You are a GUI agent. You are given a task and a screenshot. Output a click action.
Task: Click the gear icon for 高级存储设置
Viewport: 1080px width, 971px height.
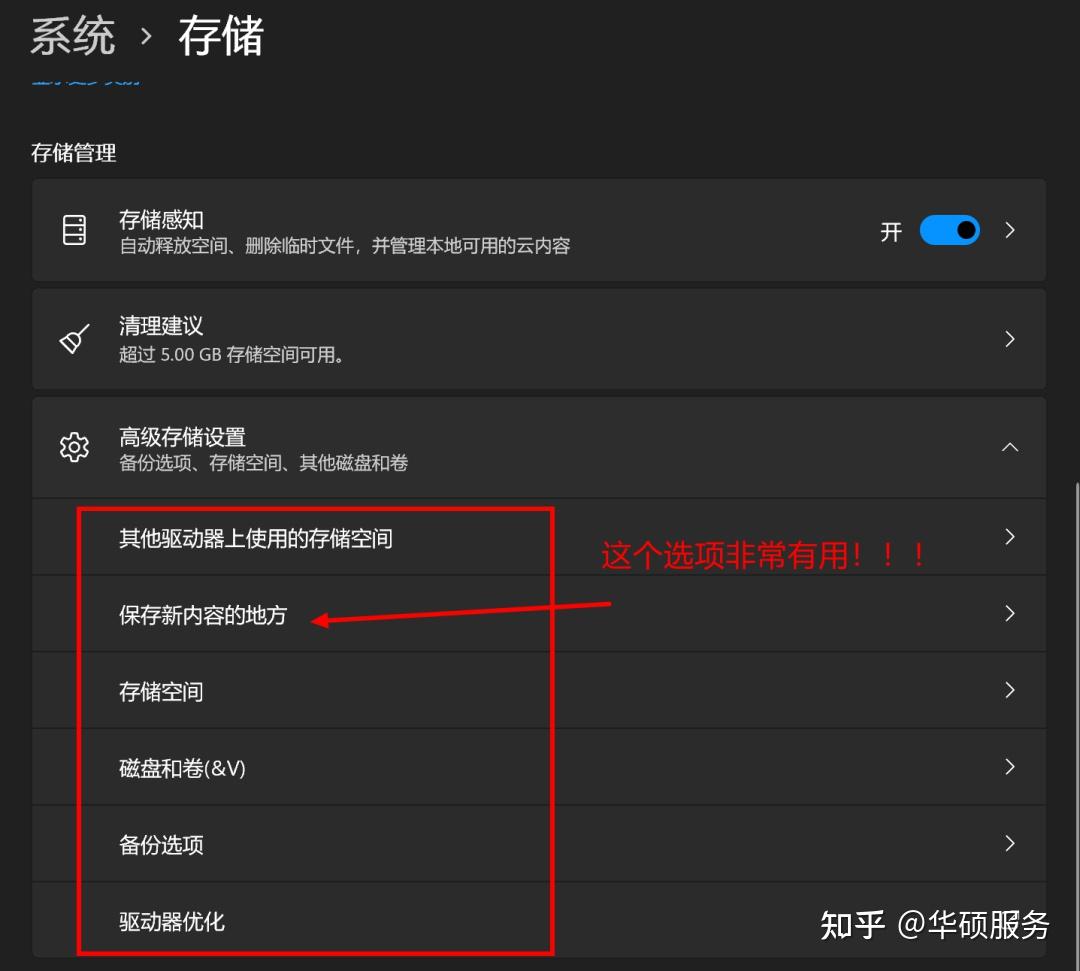point(74,448)
